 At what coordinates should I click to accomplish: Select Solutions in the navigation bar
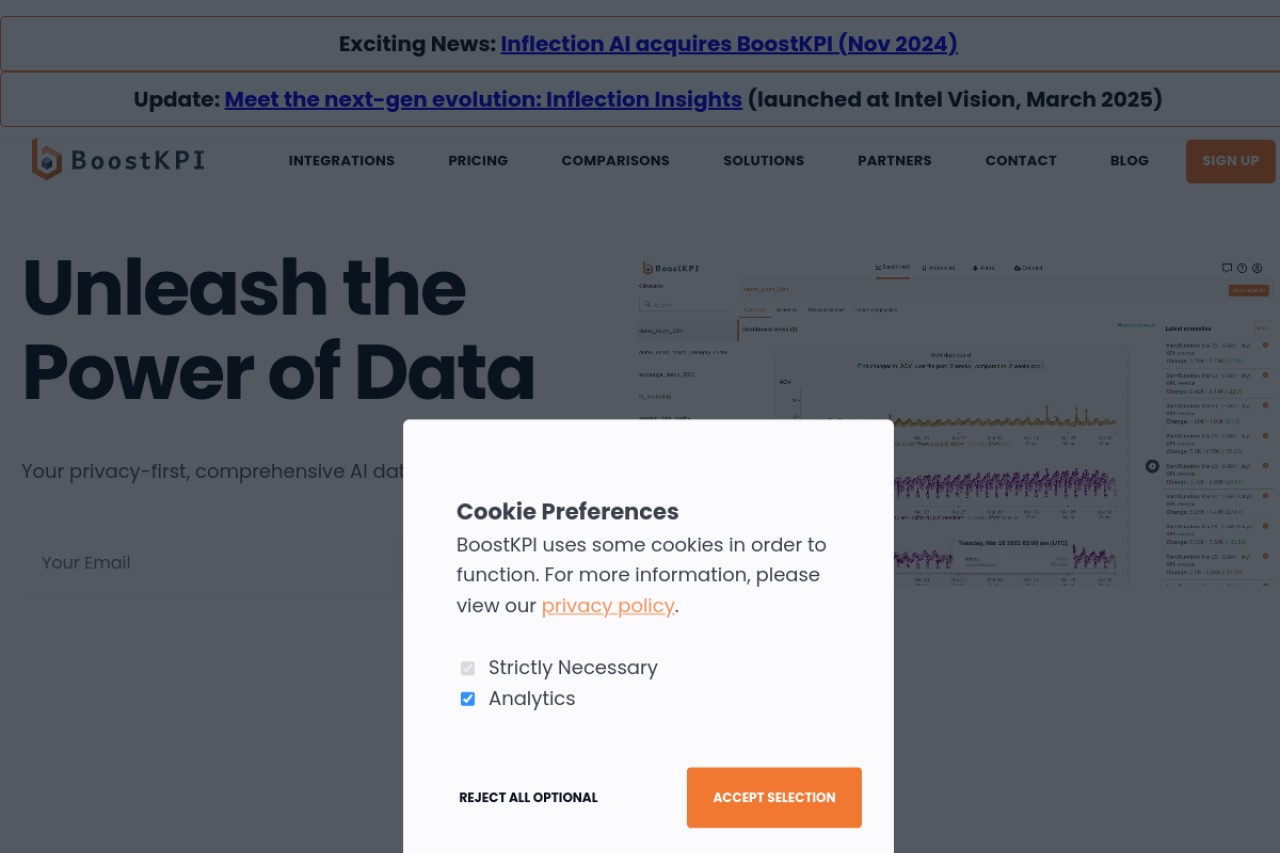[x=763, y=161]
